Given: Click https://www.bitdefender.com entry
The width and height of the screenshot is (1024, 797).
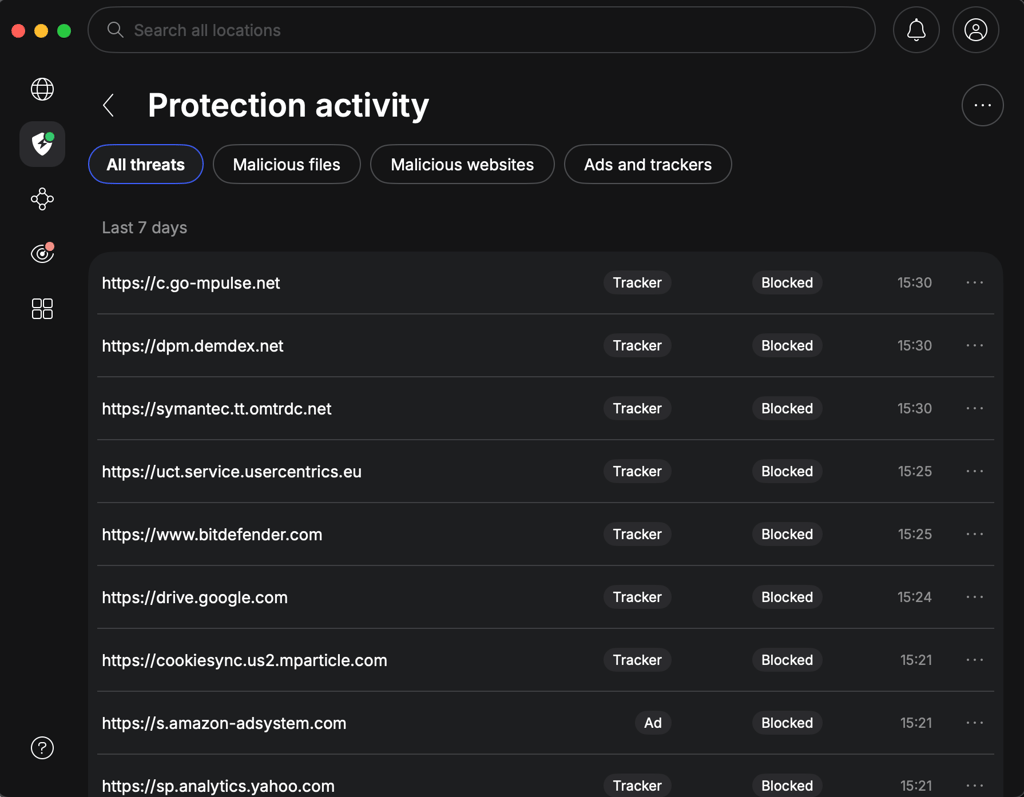Looking at the screenshot, I should pyautogui.click(x=212, y=534).
